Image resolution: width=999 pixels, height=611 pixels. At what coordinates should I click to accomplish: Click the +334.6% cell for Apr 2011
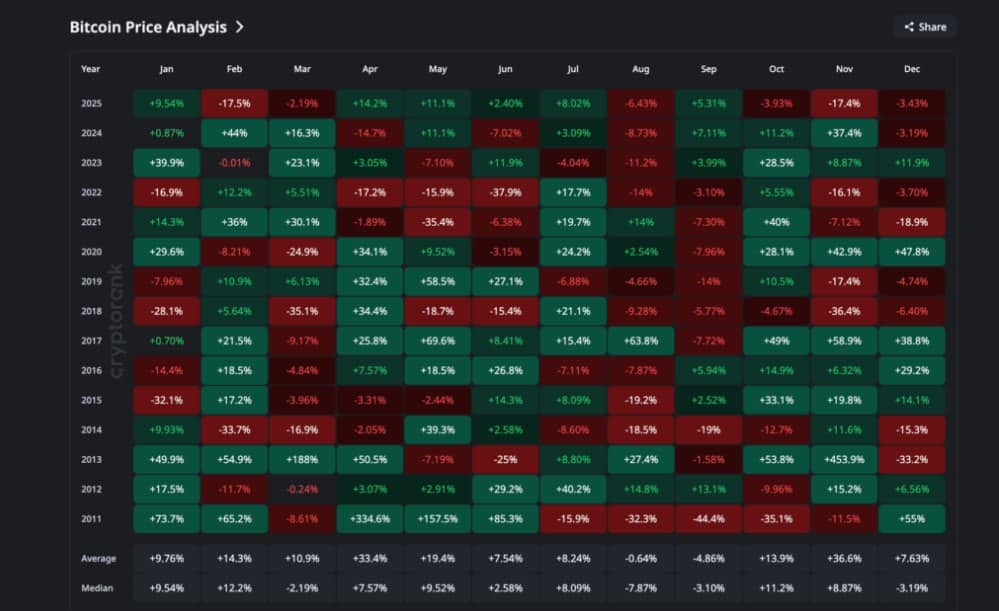[x=370, y=519]
